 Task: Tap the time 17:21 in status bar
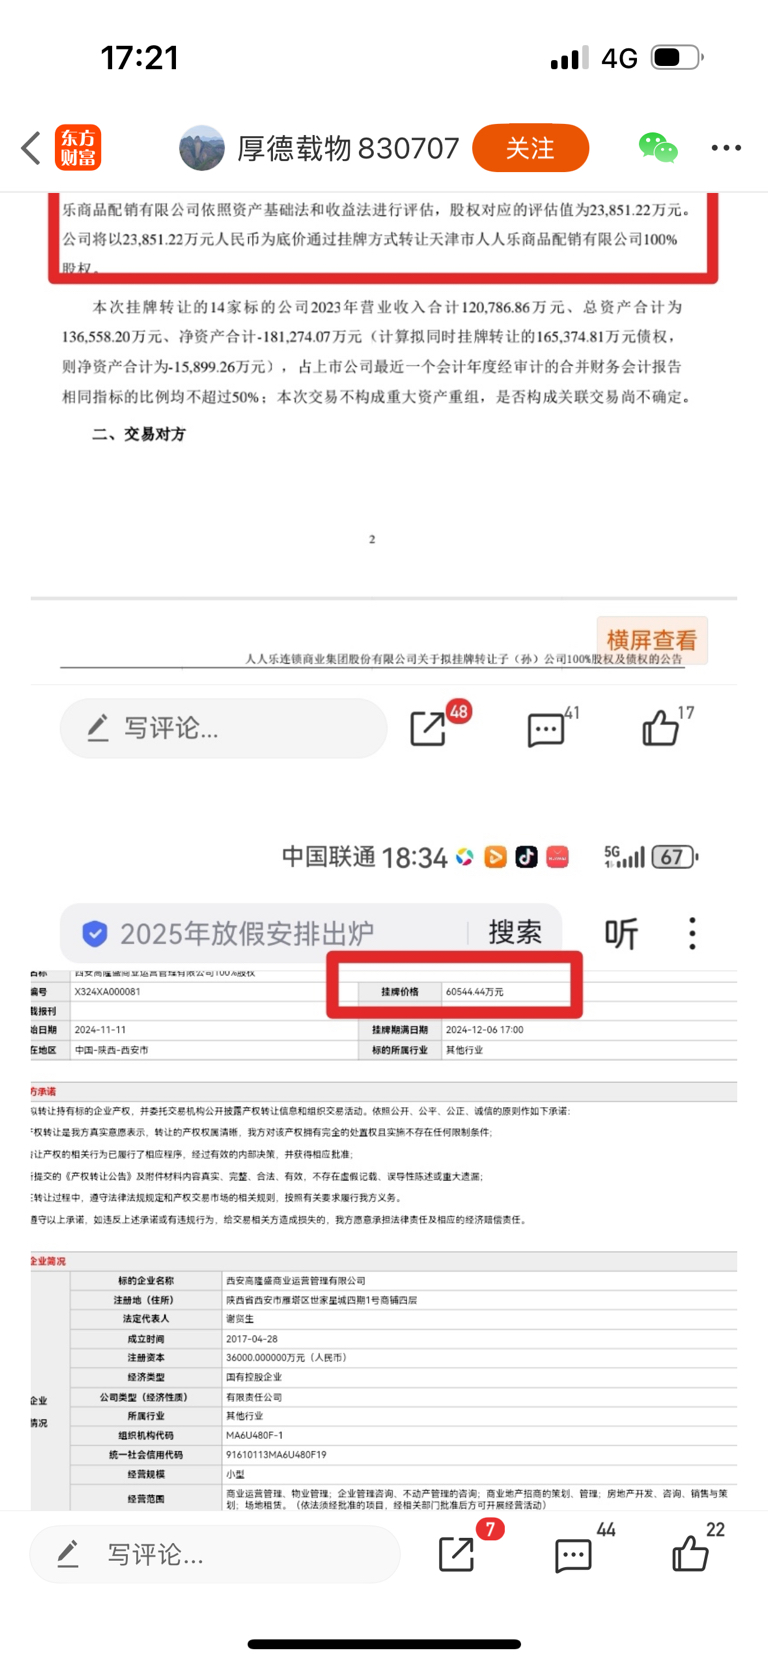pos(139,58)
